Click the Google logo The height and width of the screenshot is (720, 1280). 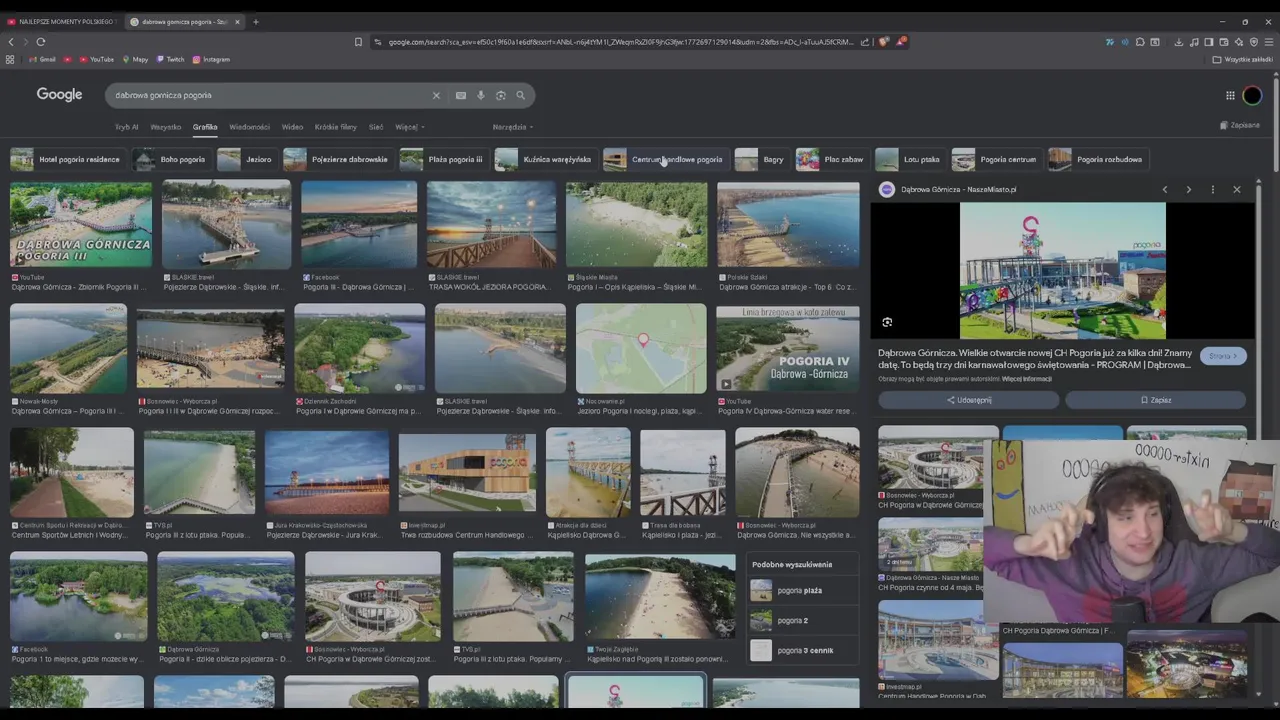59,94
